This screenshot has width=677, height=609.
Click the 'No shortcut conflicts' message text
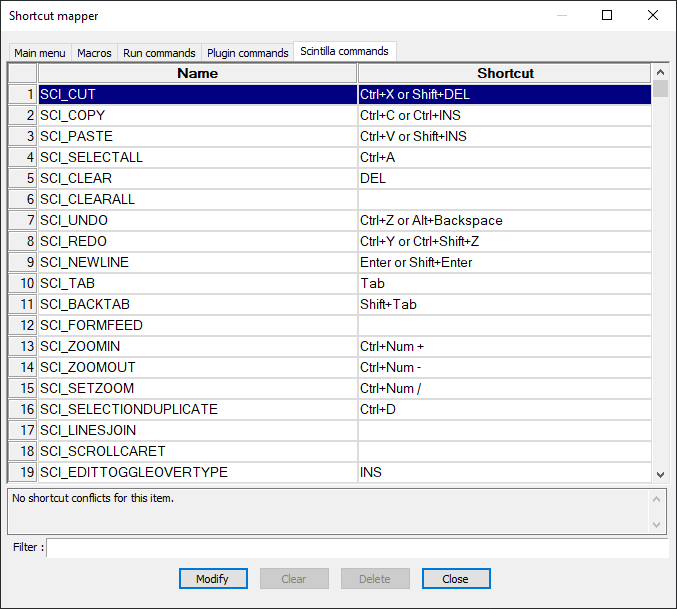[93, 498]
